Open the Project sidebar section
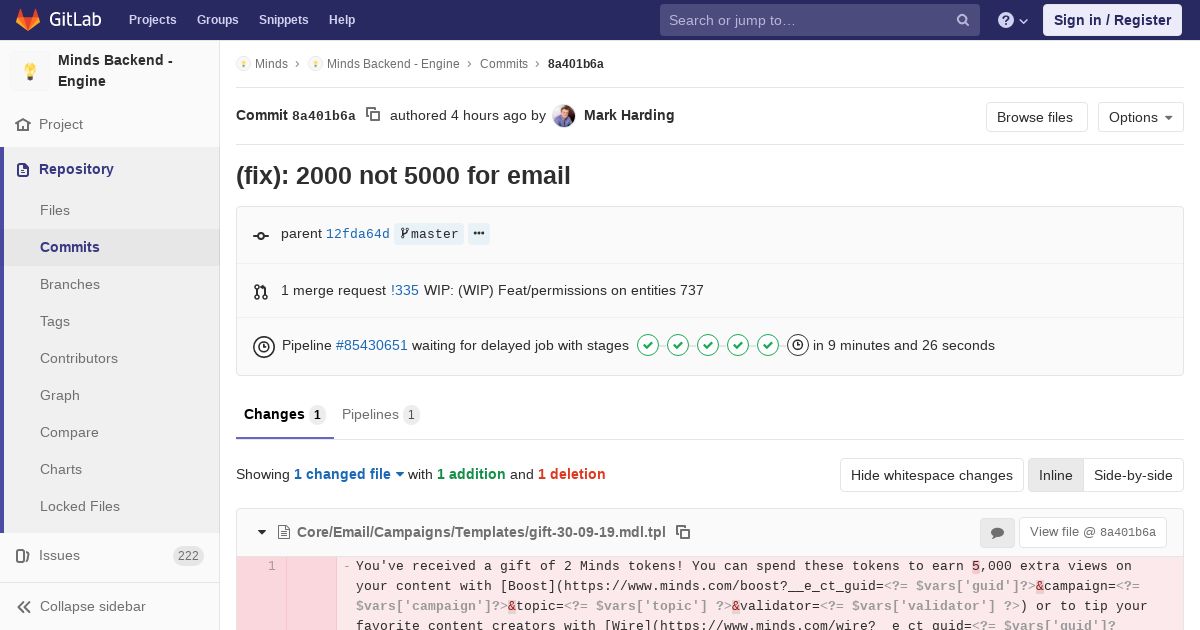This screenshot has width=1200, height=630. tap(110, 125)
